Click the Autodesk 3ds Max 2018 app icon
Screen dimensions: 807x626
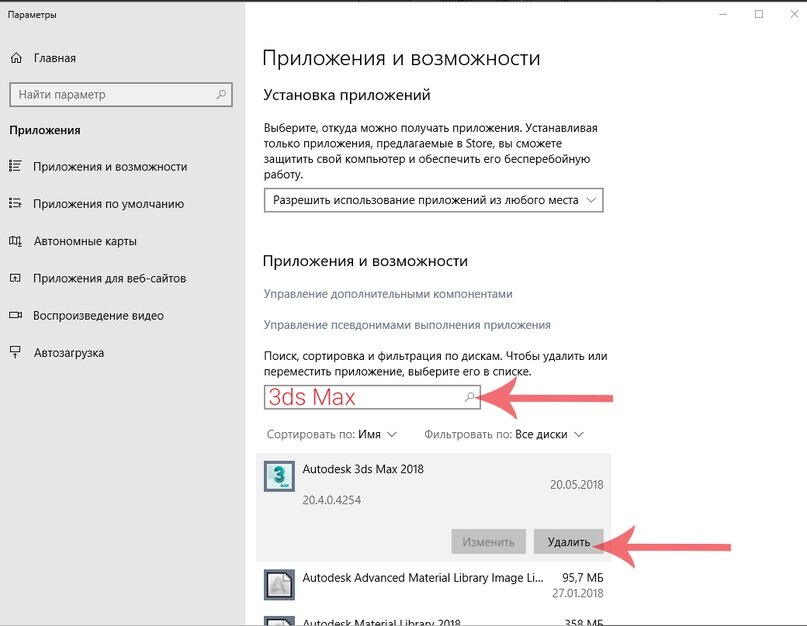[x=279, y=476]
